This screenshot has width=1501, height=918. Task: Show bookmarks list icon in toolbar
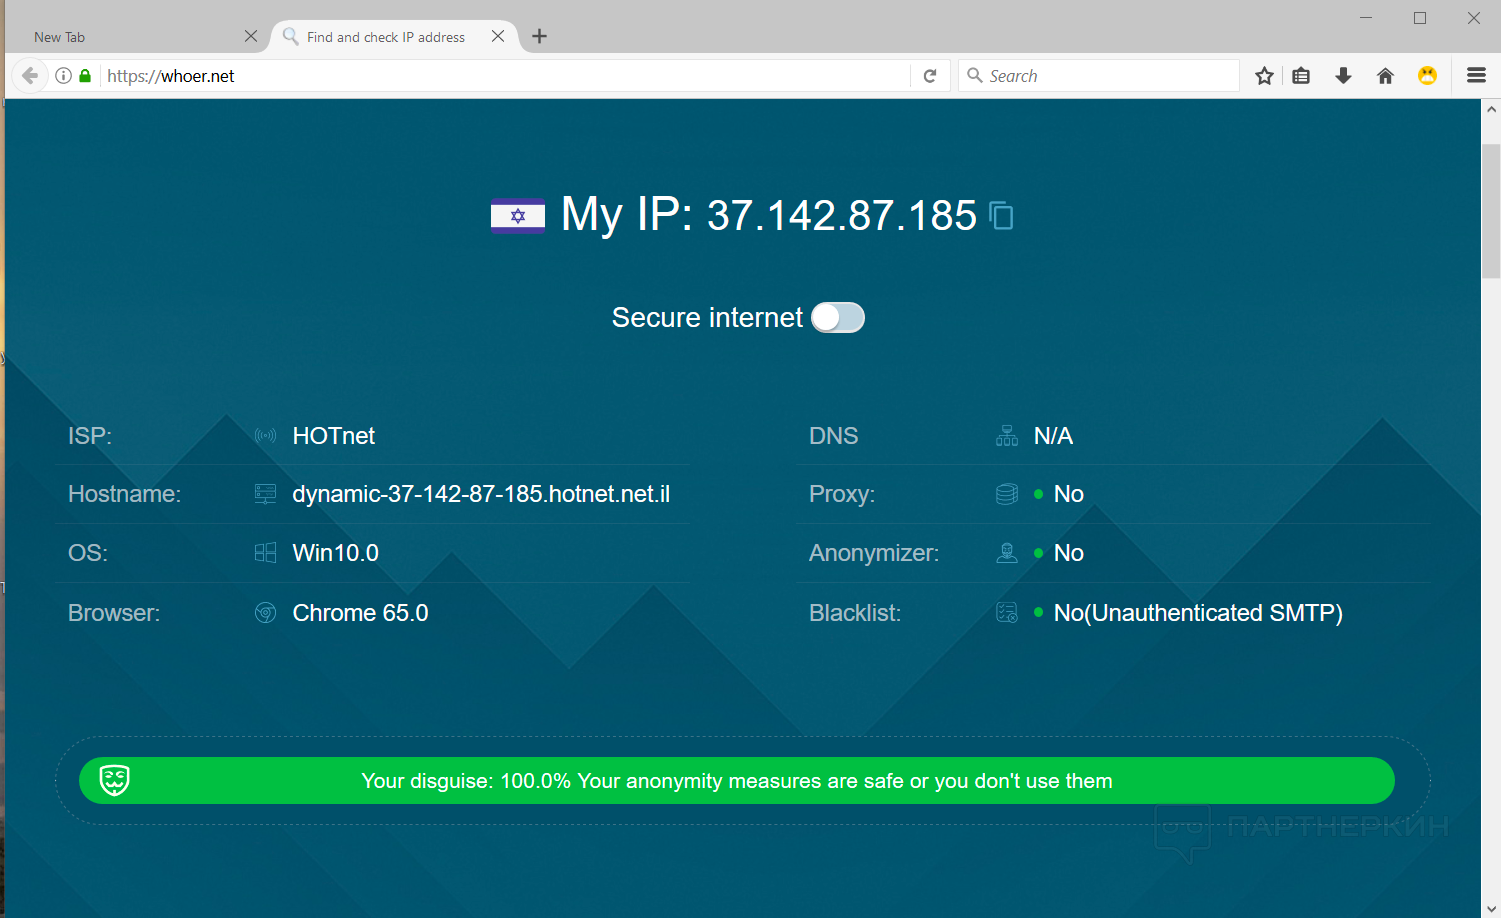tap(1301, 76)
